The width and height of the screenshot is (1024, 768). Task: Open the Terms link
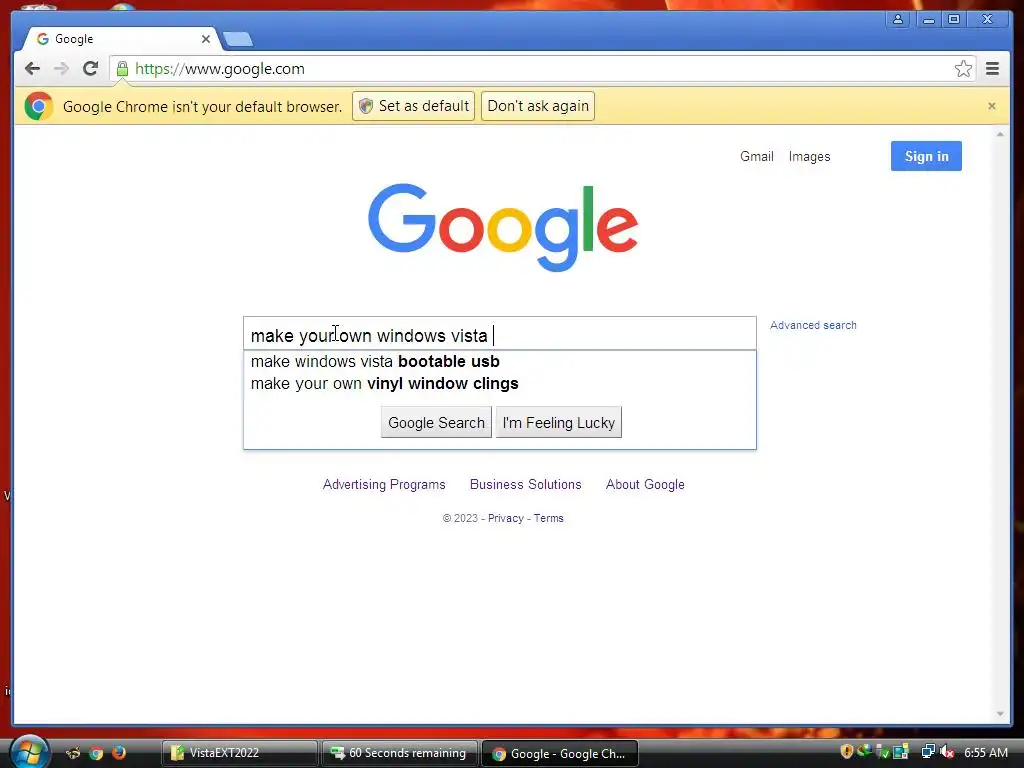pyautogui.click(x=549, y=518)
